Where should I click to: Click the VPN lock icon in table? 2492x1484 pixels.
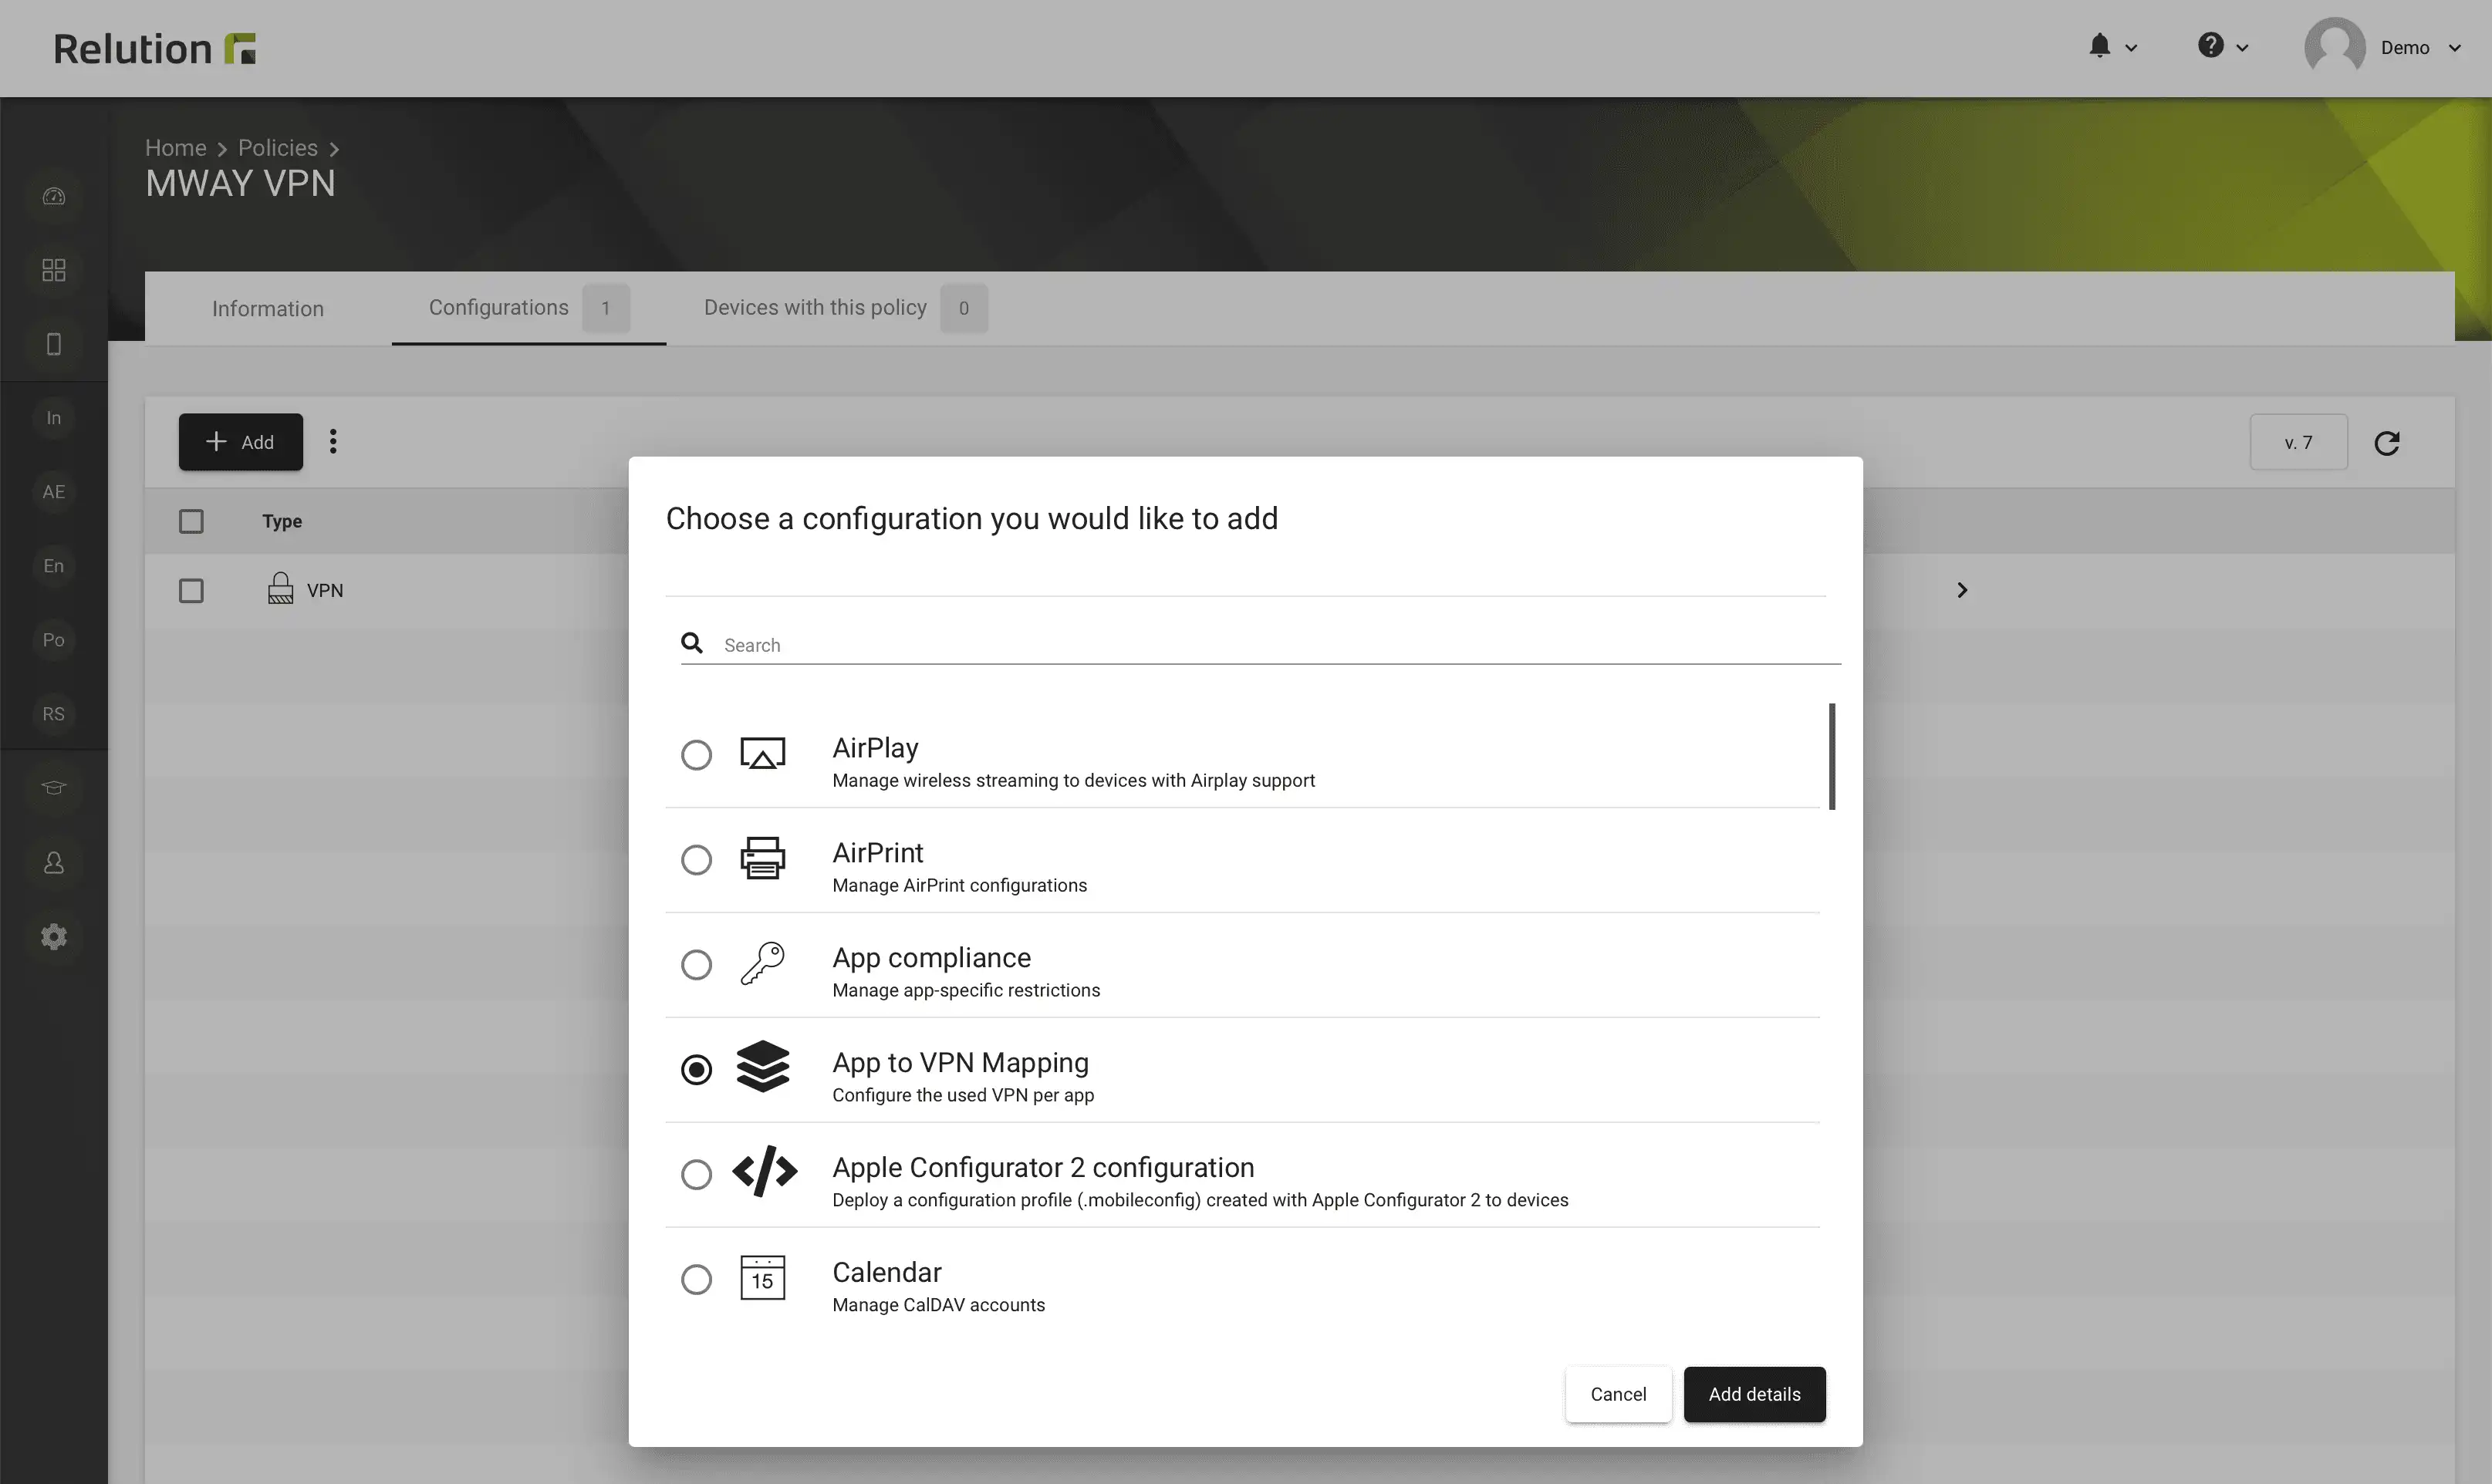point(281,588)
